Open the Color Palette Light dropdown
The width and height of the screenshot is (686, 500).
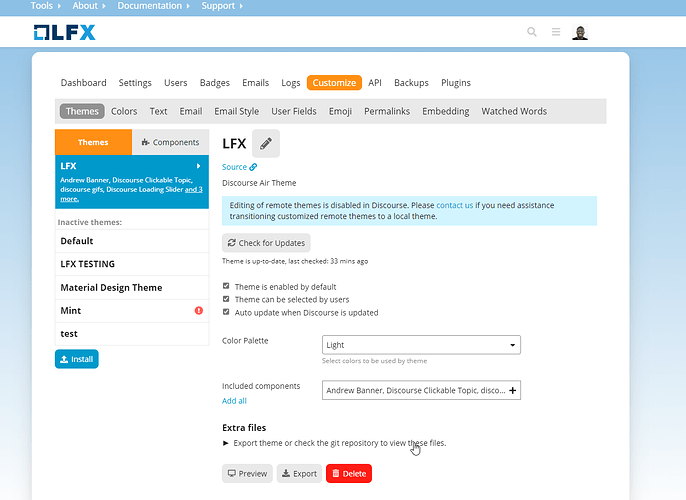pos(421,345)
